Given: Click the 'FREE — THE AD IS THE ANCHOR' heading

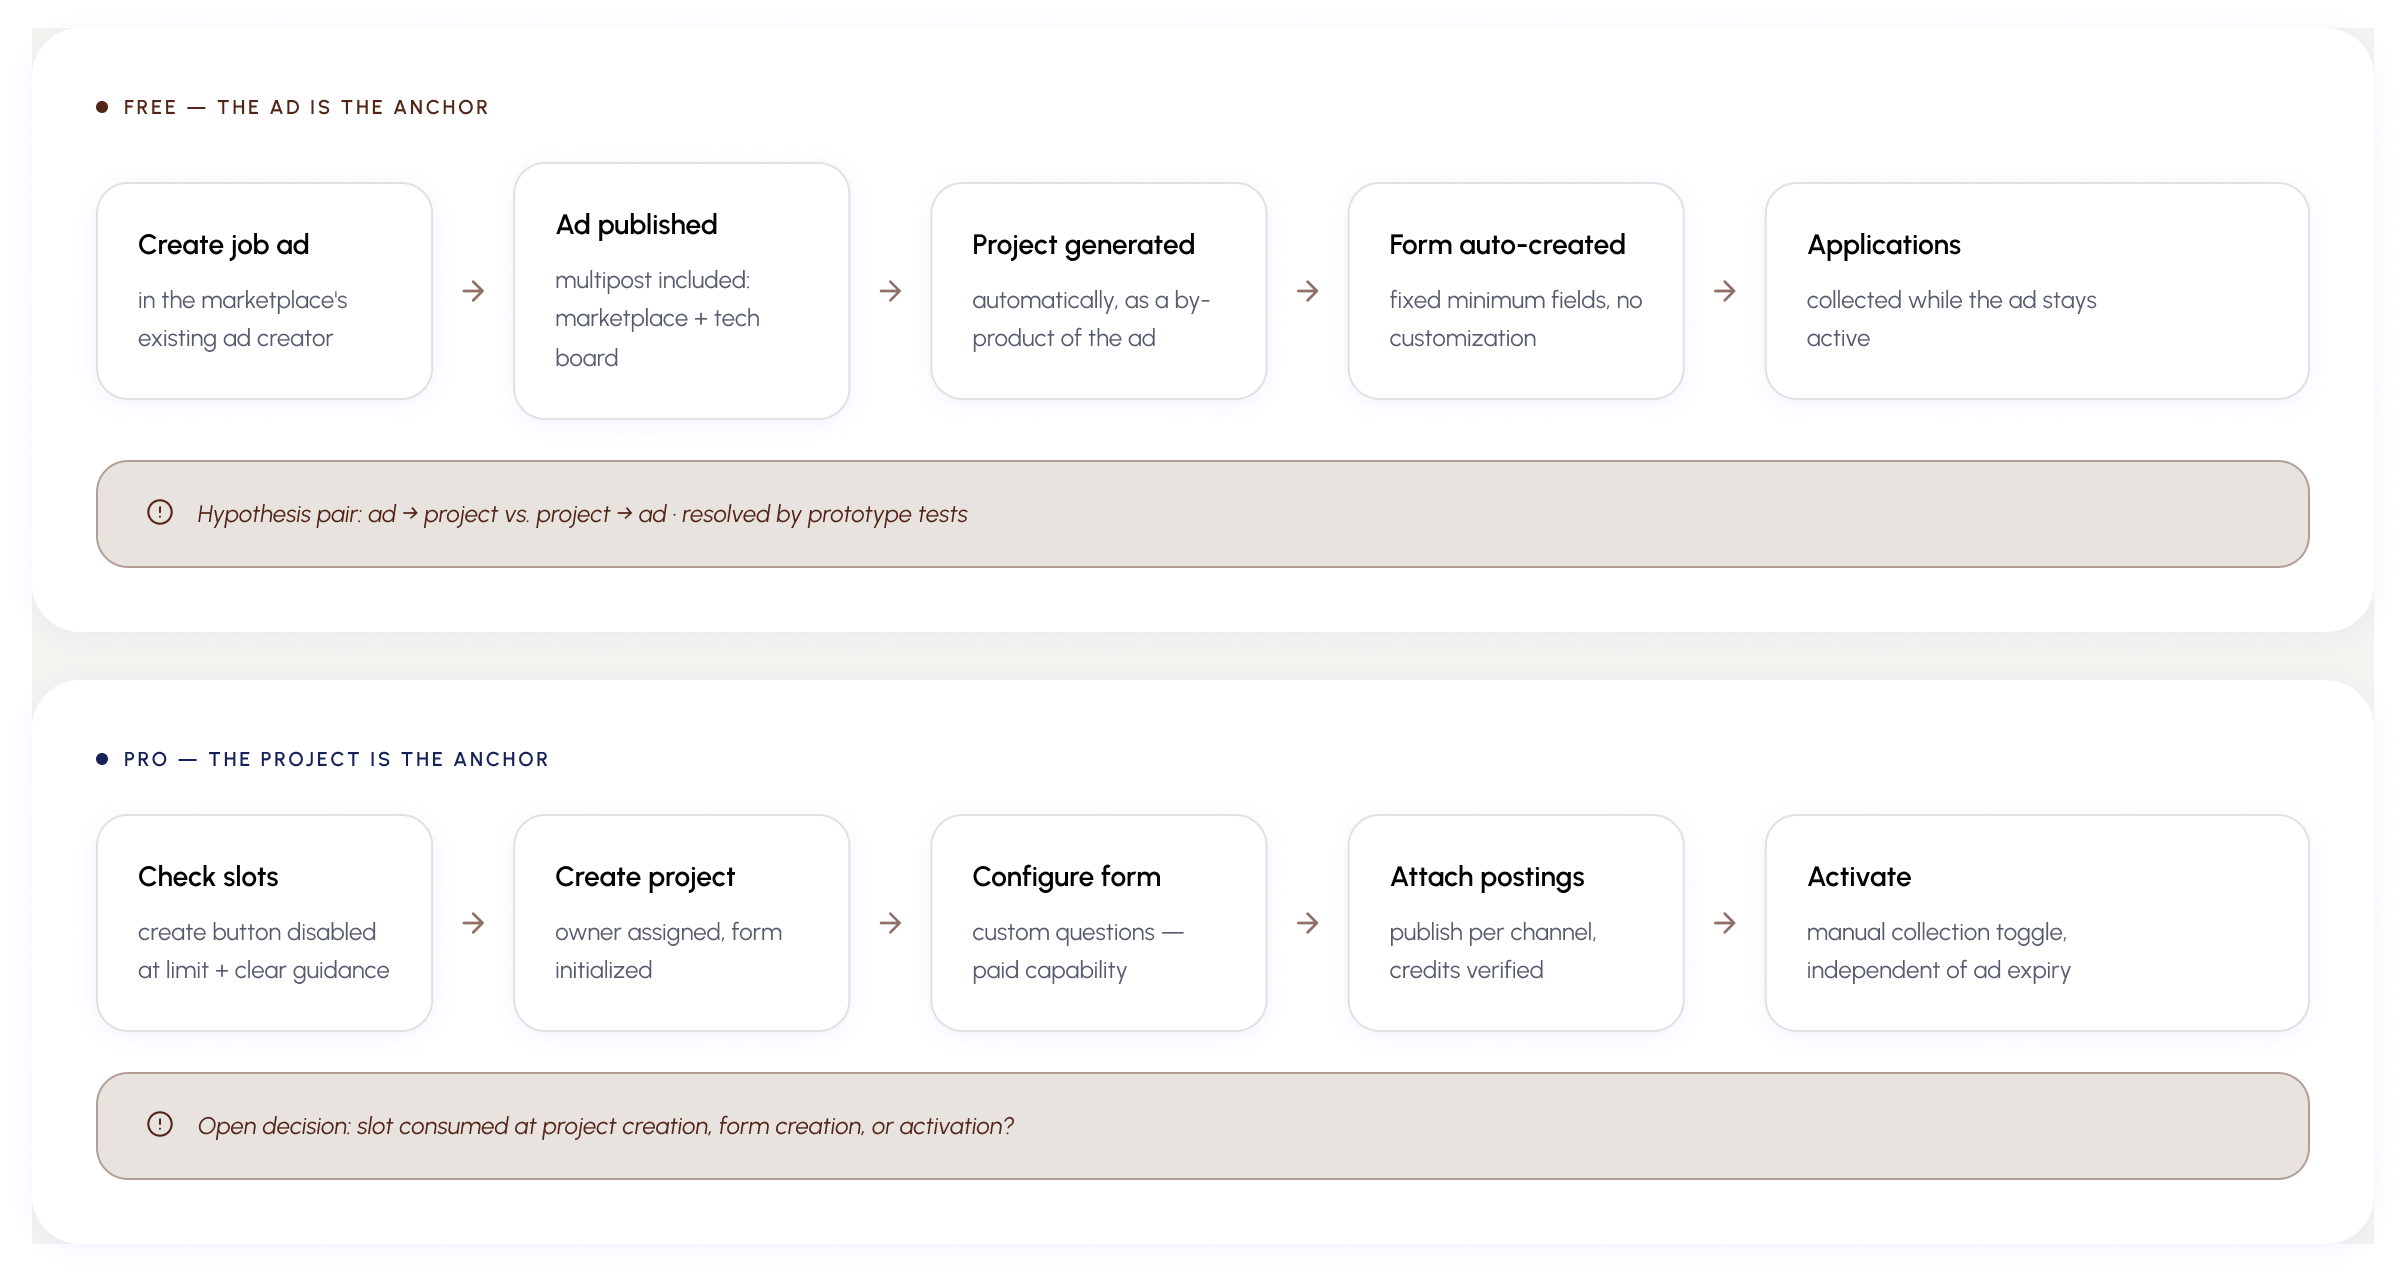Looking at the screenshot, I should click(x=306, y=107).
